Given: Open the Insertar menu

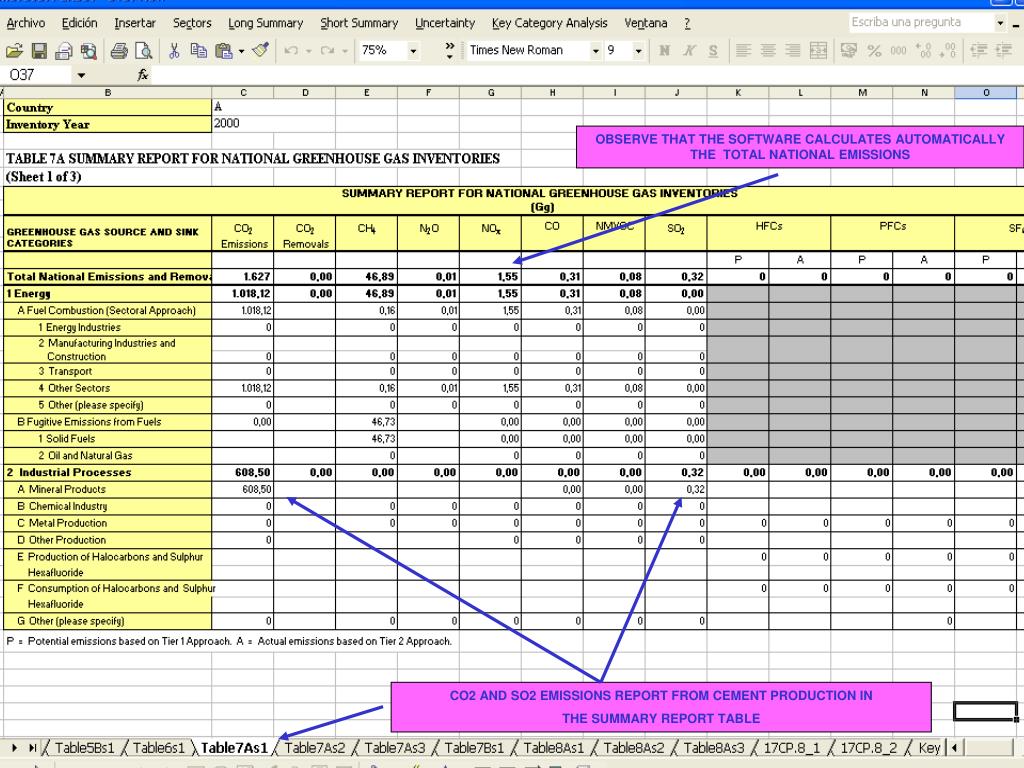Looking at the screenshot, I should [x=135, y=23].
